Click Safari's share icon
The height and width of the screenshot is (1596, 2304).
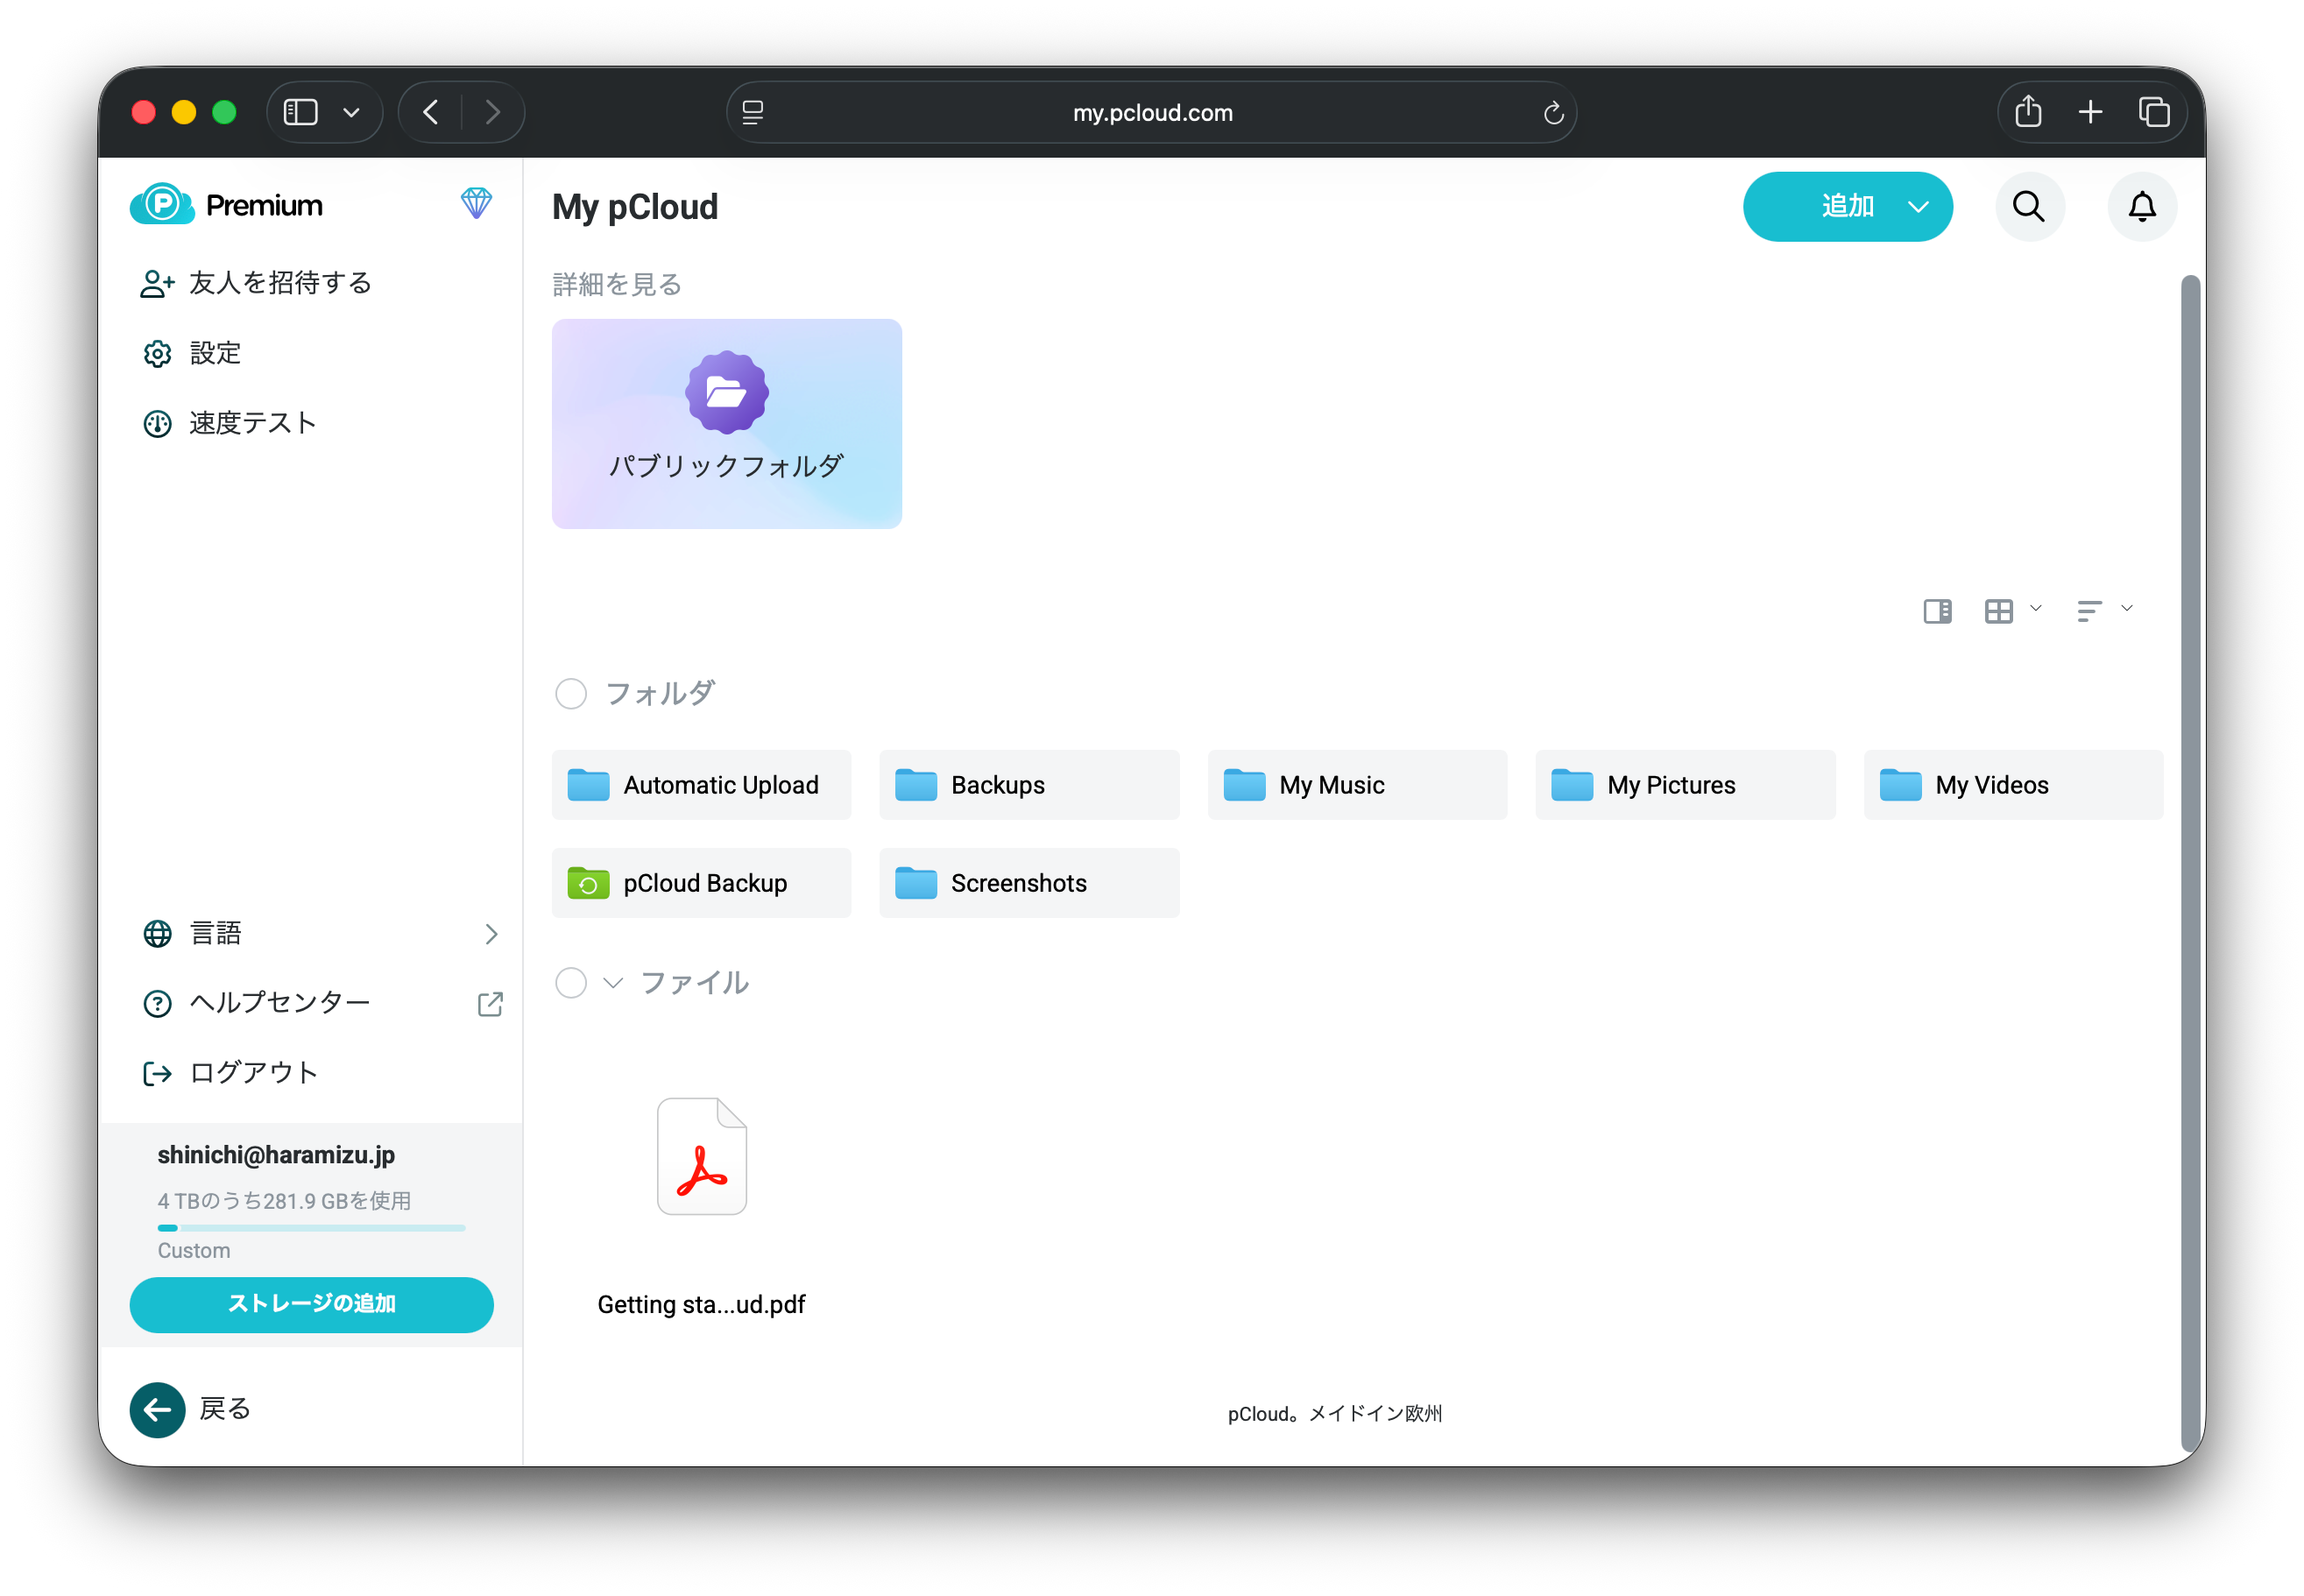[x=2027, y=112]
